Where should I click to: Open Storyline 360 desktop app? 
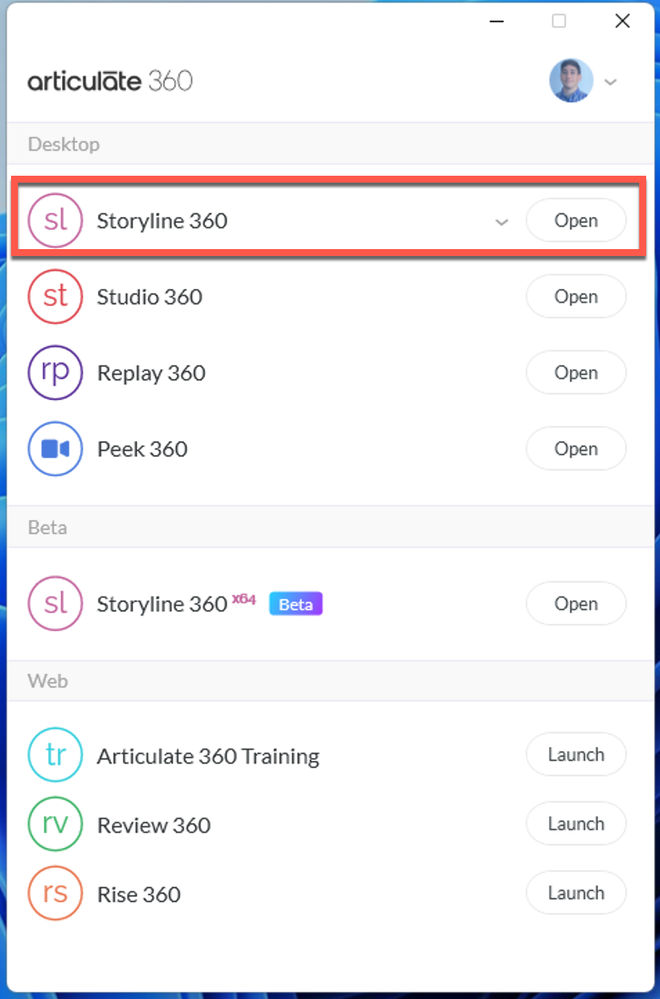click(576, 221)
